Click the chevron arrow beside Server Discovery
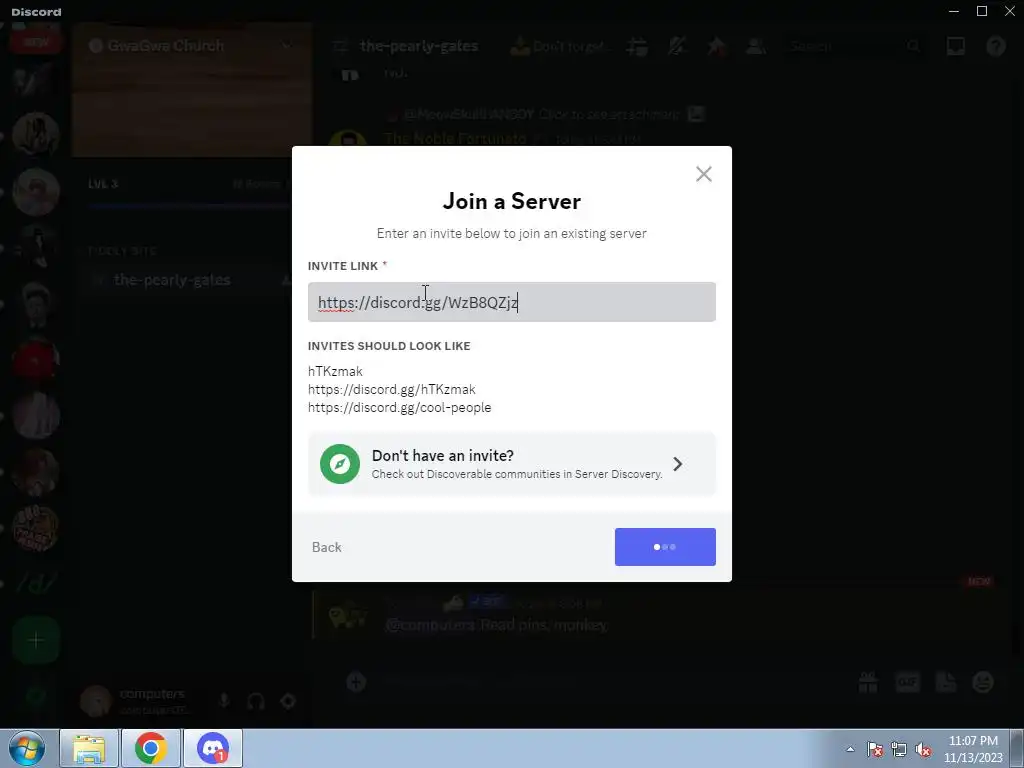The height and width of the screenshot is (768, 1024). [x=678, y=464]
